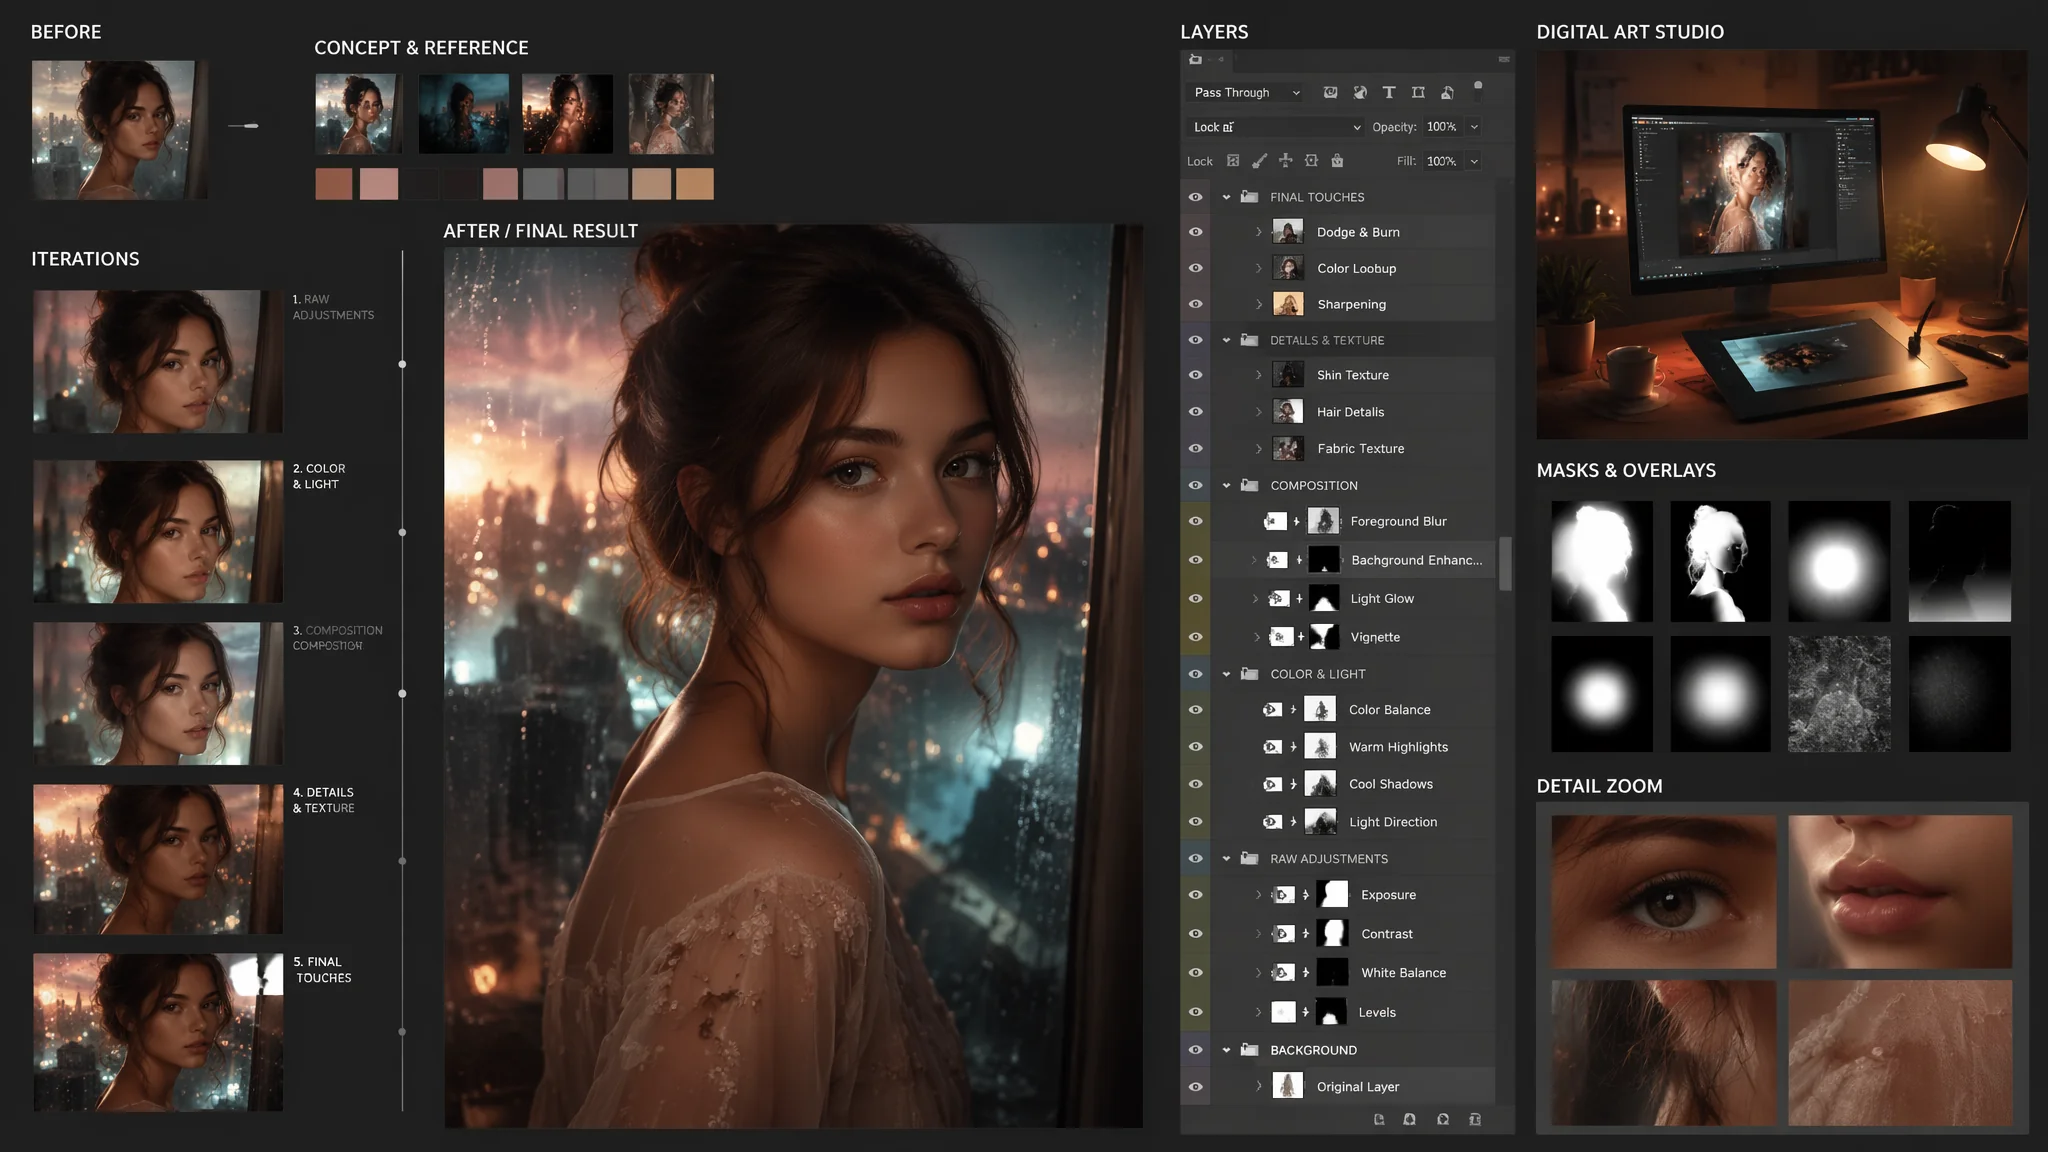The height and width of the screenshot is (1152, 2048).
Task: Click the pixel layer filter icon
Action: click(x=1330, y=92)
